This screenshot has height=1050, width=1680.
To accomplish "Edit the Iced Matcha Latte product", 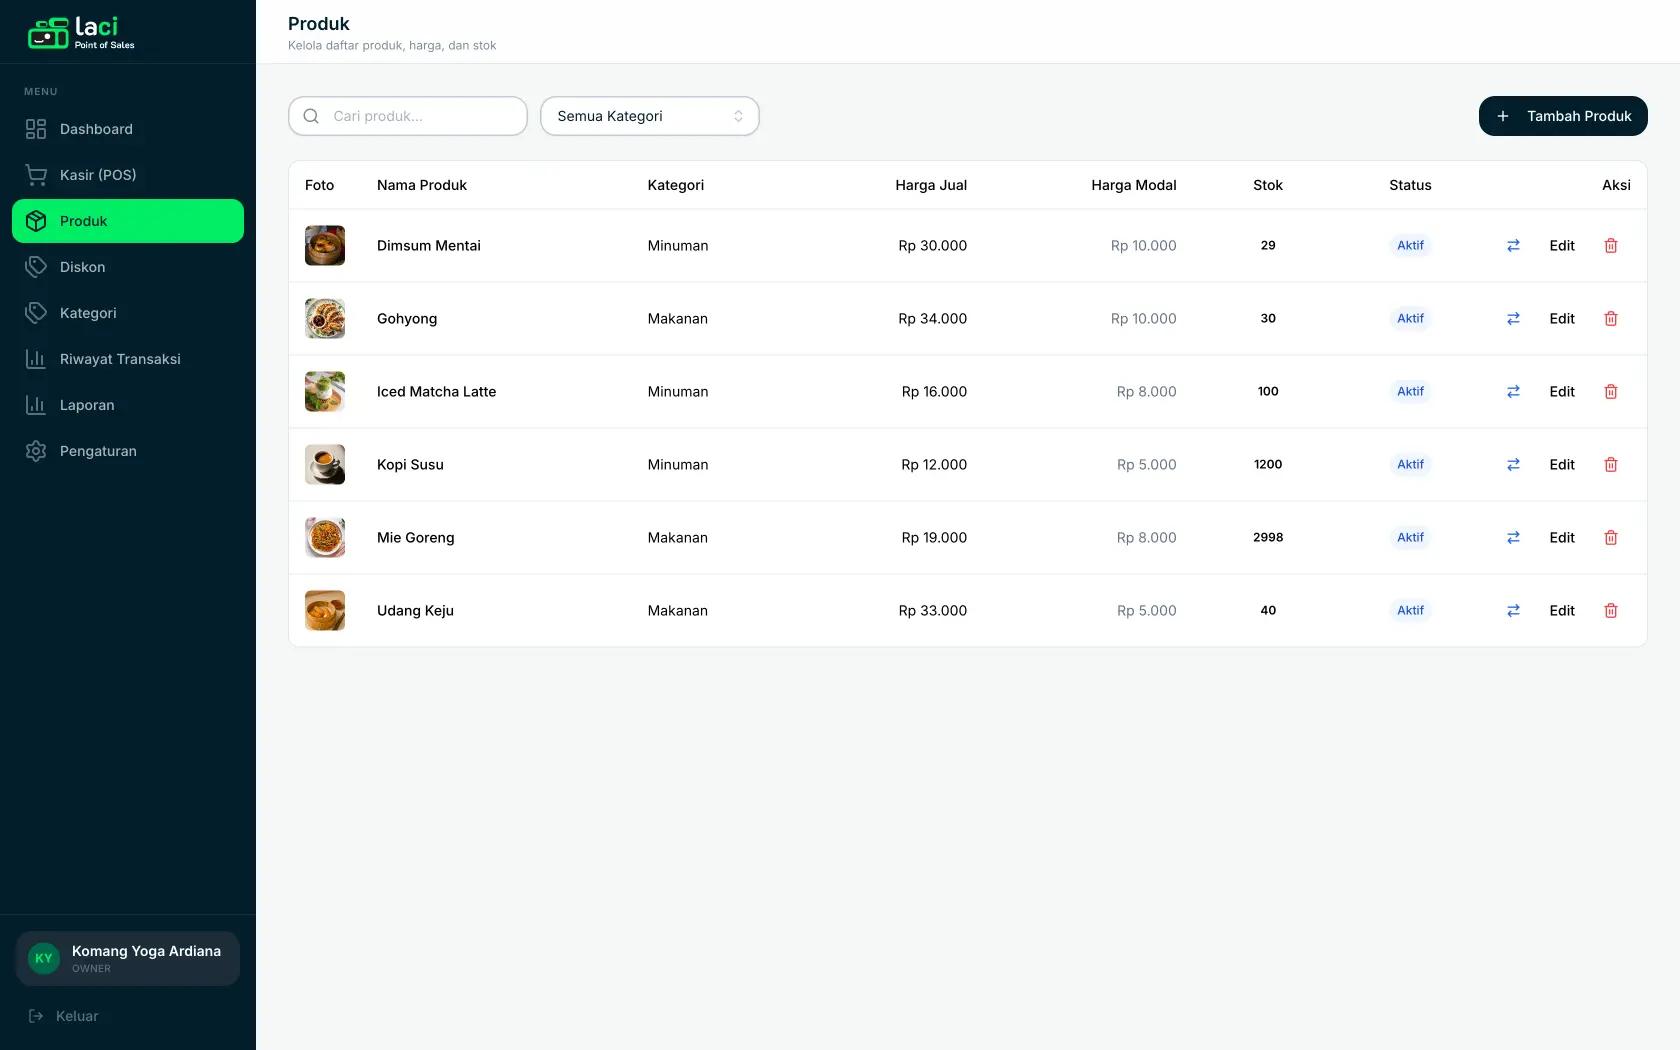I will pos(1562,391).
